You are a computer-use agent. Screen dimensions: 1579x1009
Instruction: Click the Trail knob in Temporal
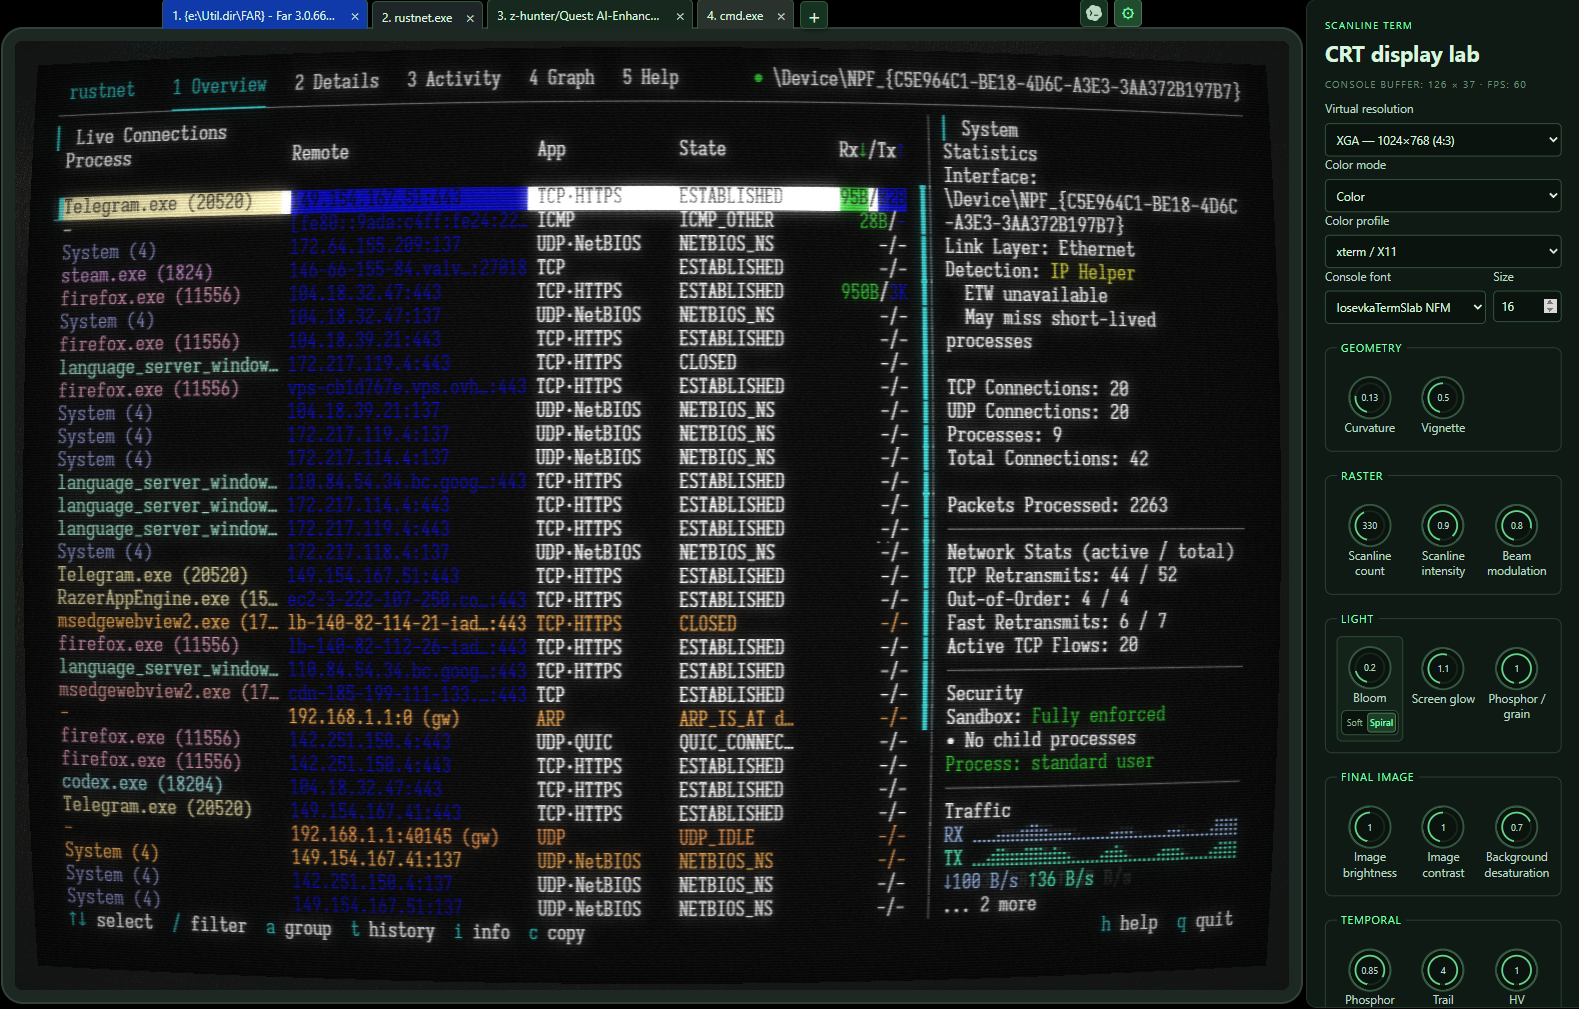[1443, 970]
